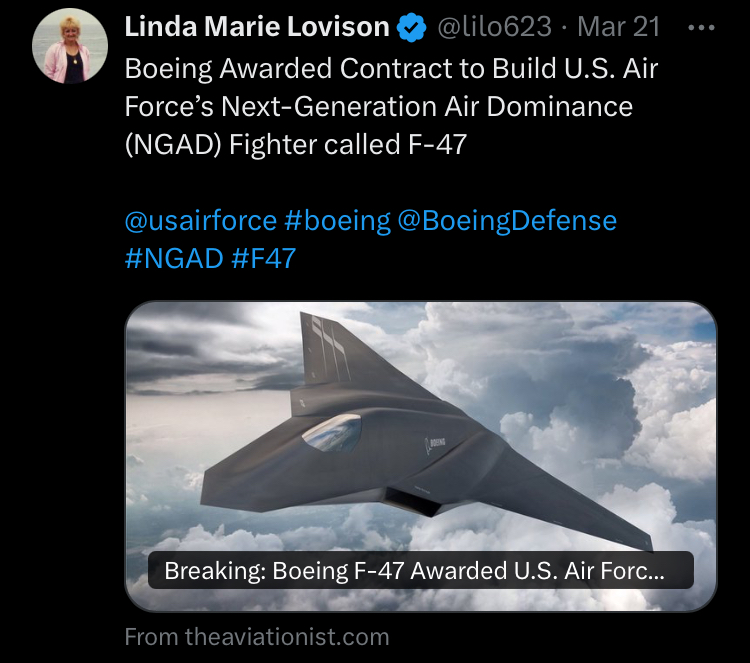Open the #boeing hashtag
The image size is (750, 663).
(337, 220)
